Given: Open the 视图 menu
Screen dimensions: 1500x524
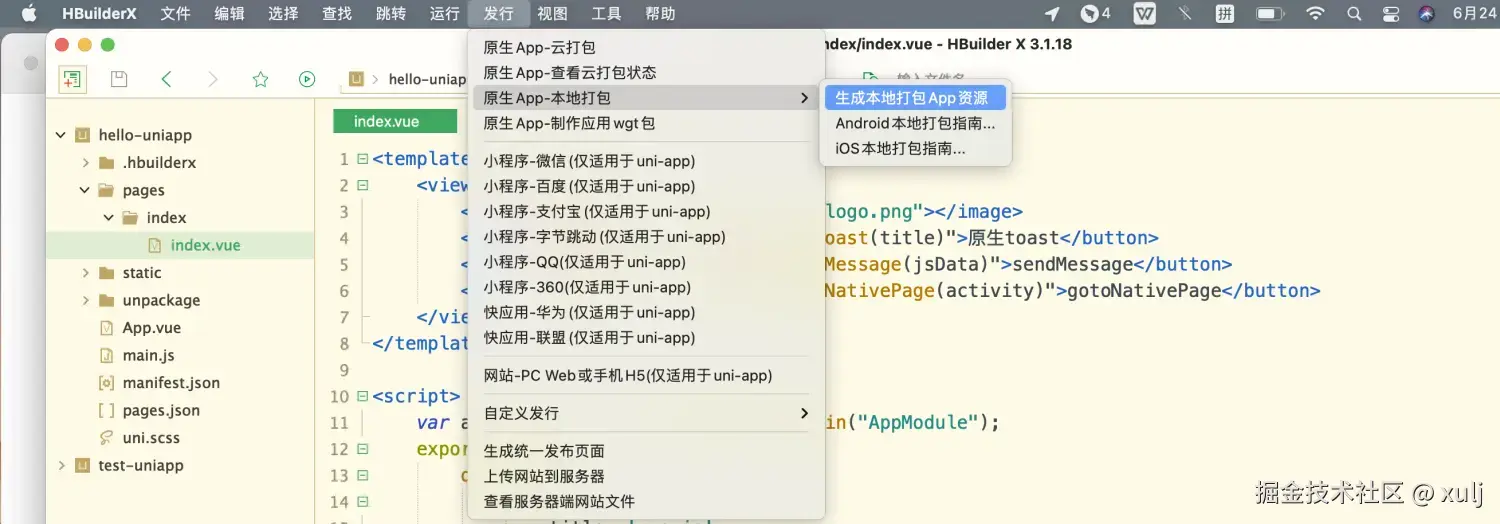Looking at the screenshot, I should (x=552, y=13).
